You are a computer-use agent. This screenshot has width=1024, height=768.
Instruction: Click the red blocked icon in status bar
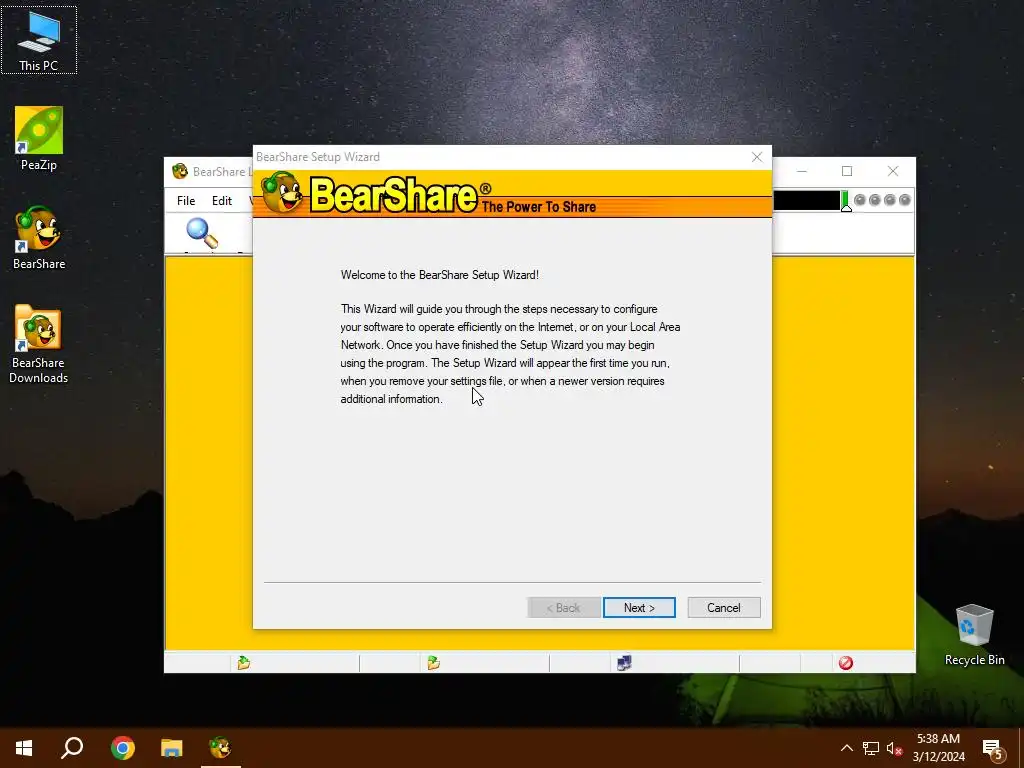click(846, 663)
